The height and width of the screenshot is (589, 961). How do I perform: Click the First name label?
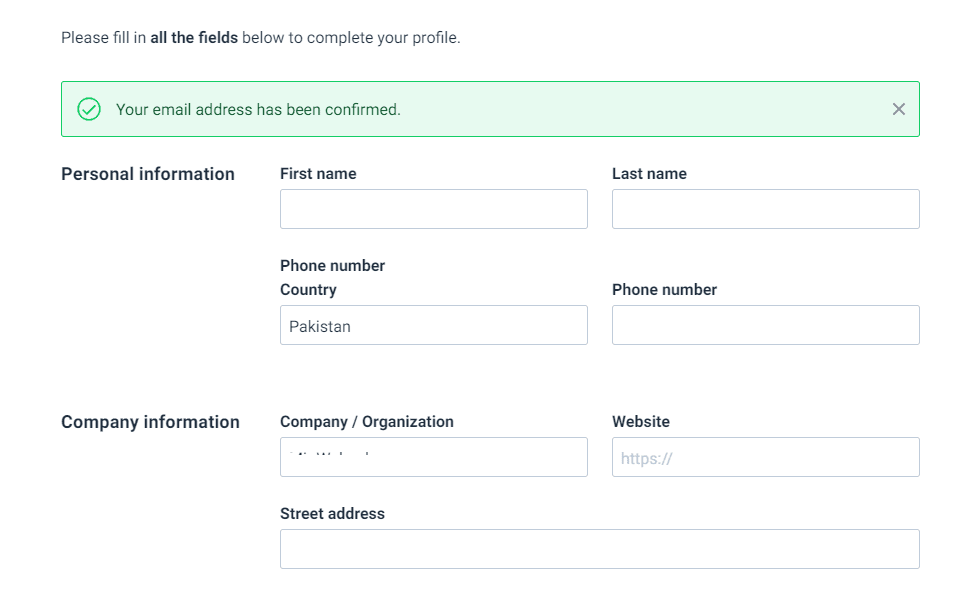pos(318,173)
